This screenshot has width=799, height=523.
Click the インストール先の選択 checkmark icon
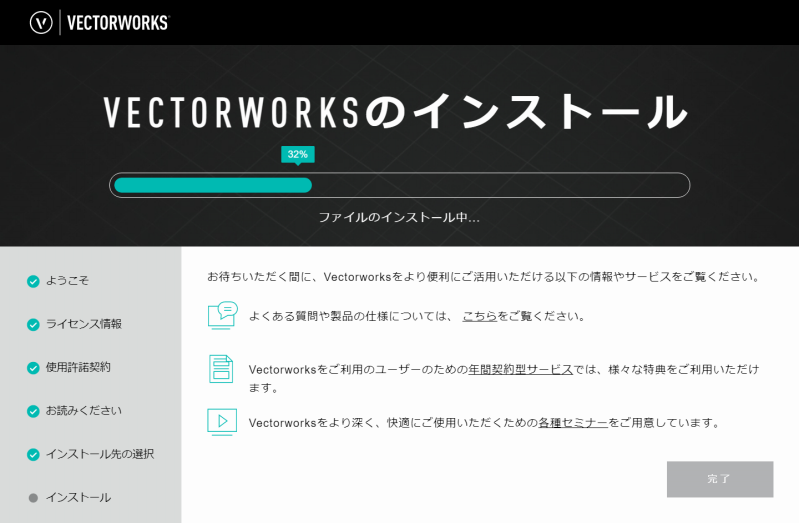(33, 455)
